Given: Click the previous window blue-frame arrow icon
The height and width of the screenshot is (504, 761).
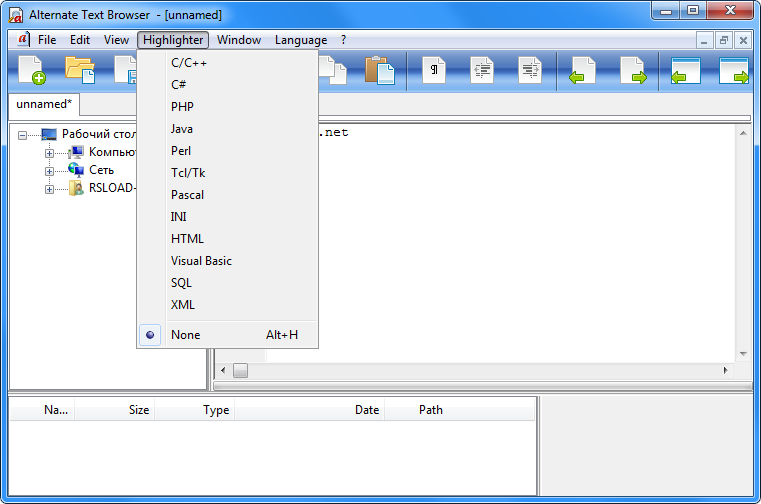Looking at the screenshot, I should point(685,70).
